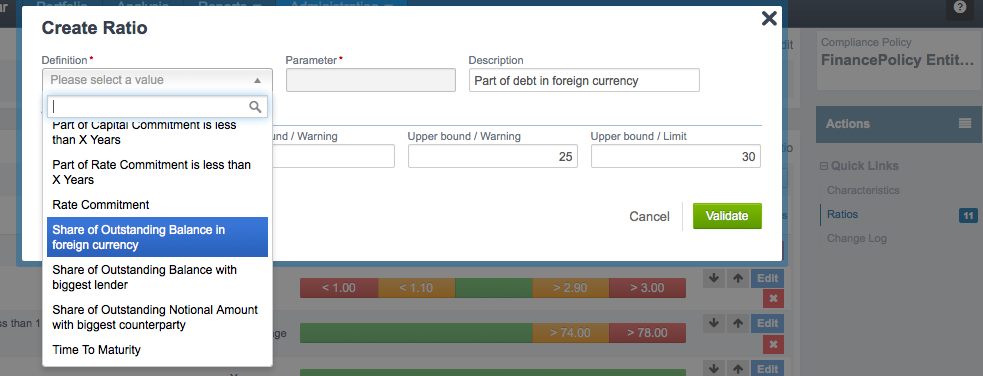This screenshot has width=983, height=376.
Task: Click the orange > 74.00 threshold segment
Action: click(570, 333)
